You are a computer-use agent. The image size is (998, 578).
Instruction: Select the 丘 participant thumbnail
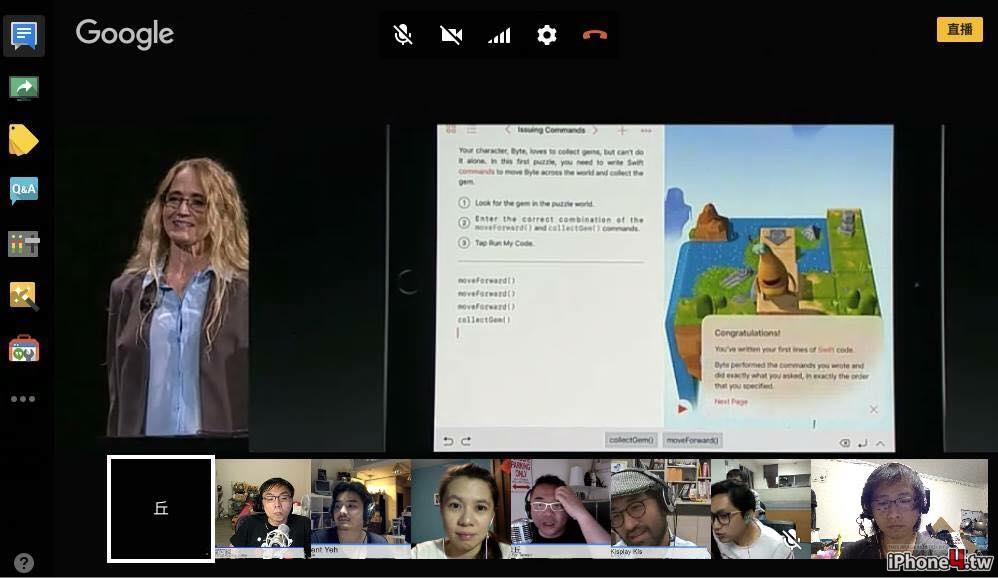pyautogui.click(x=161, y=509)
